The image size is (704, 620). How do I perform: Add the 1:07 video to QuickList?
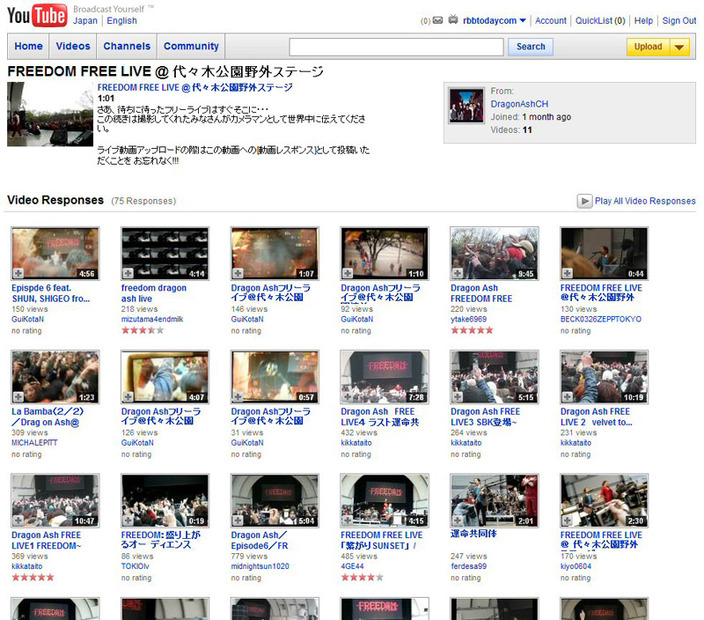(238, 273)
